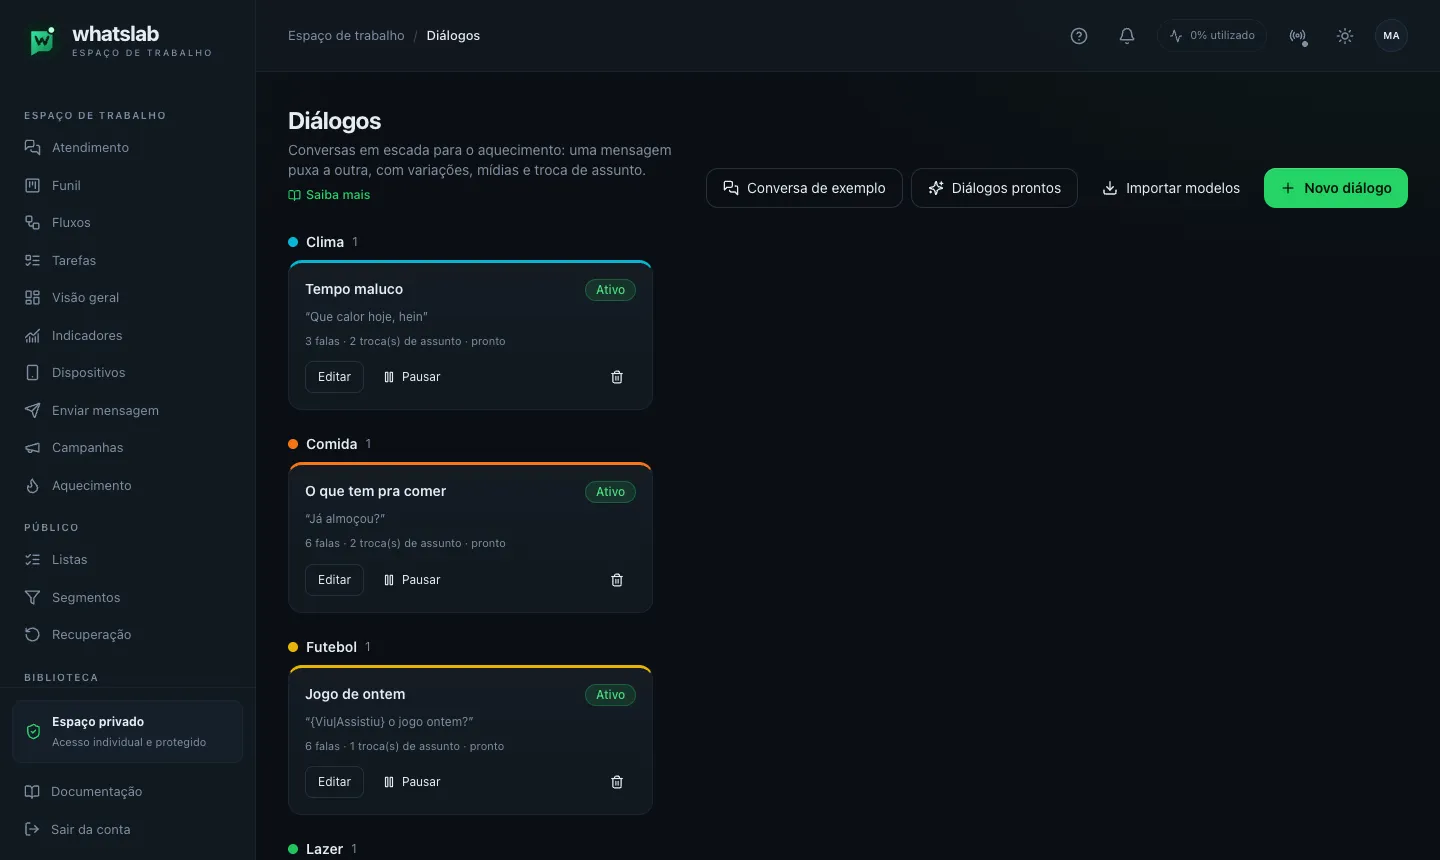This screenshot has height=860, width=1440.
Task: Click the Espaço privado card
Action: tap(128, 732)
